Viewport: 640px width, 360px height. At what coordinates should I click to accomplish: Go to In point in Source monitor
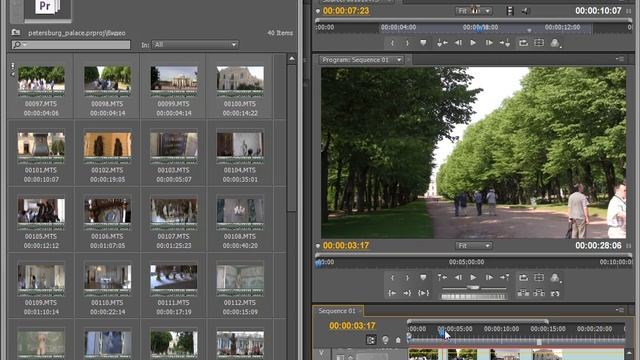(442, 43)
